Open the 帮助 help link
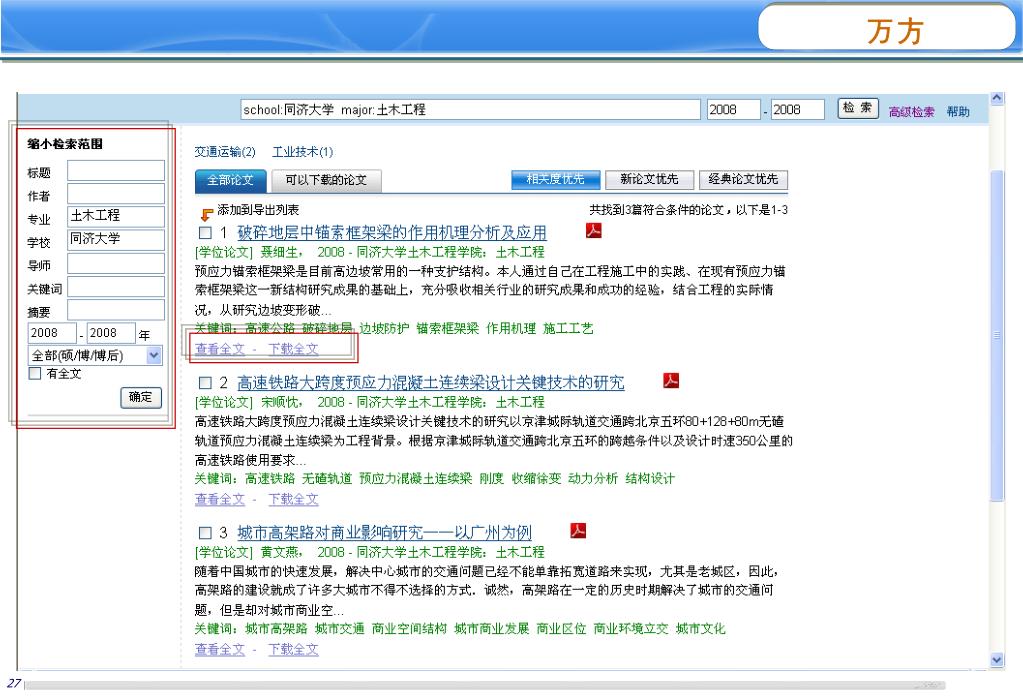Image resolution: width=1023 pixels, height=696 pixels. [958, 112]
